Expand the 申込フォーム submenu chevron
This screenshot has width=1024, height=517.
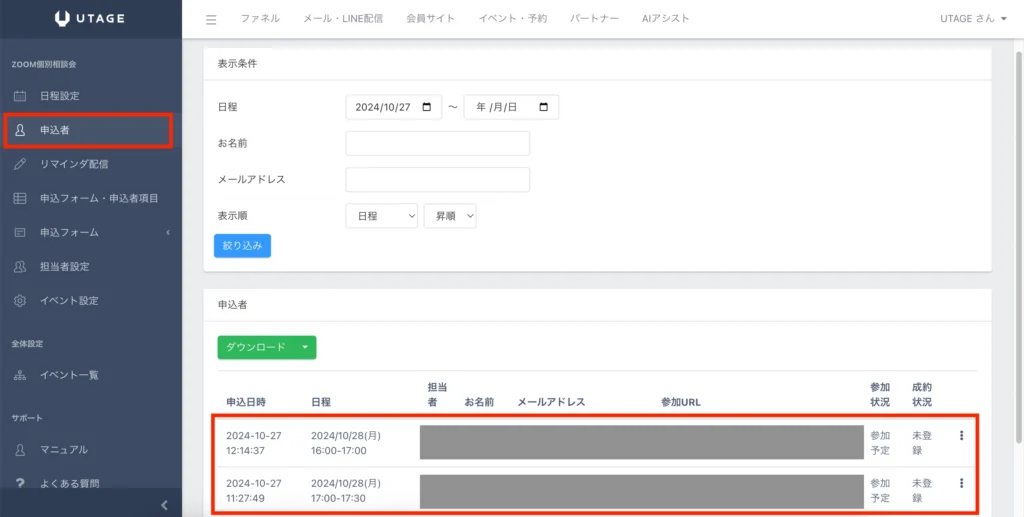pyautogui.click(x=168, y=232)
